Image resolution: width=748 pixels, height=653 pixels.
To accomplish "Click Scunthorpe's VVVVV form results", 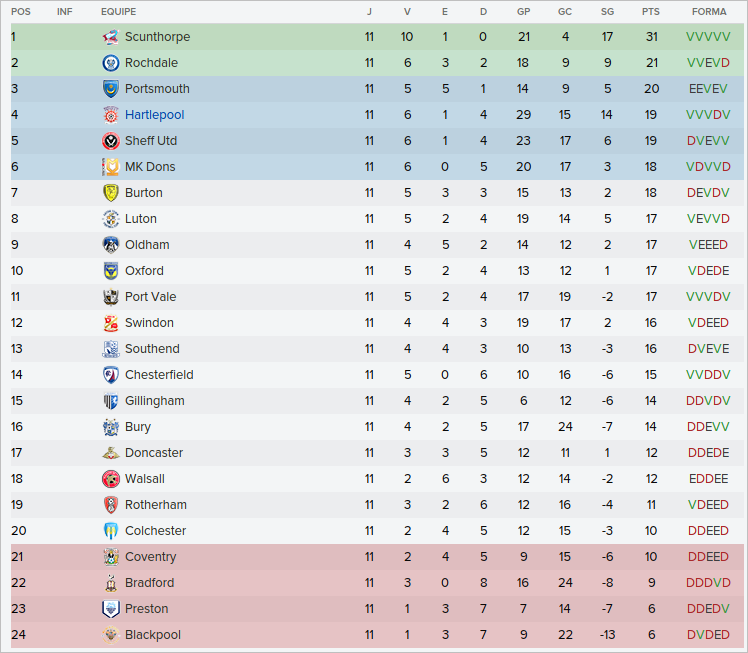I will (x=708, y=37).
